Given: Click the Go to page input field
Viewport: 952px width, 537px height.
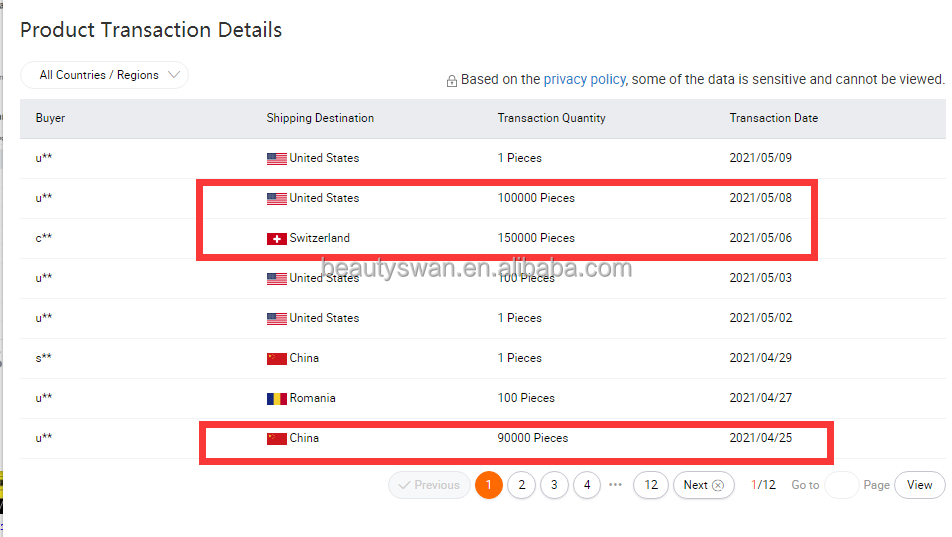Looking at the screenshot, I should click(x=841, y=485).
